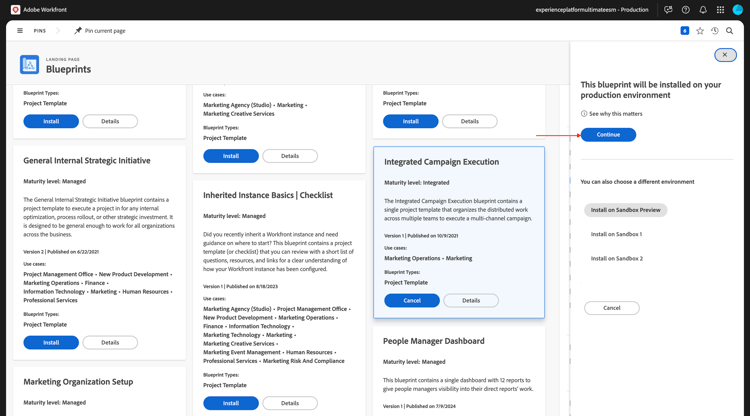This screenshot has height=416, width=750.
Task: Open Details for Inherited Instance Basics Checklist
Action: pyautogui.click(x=290, y=404)
